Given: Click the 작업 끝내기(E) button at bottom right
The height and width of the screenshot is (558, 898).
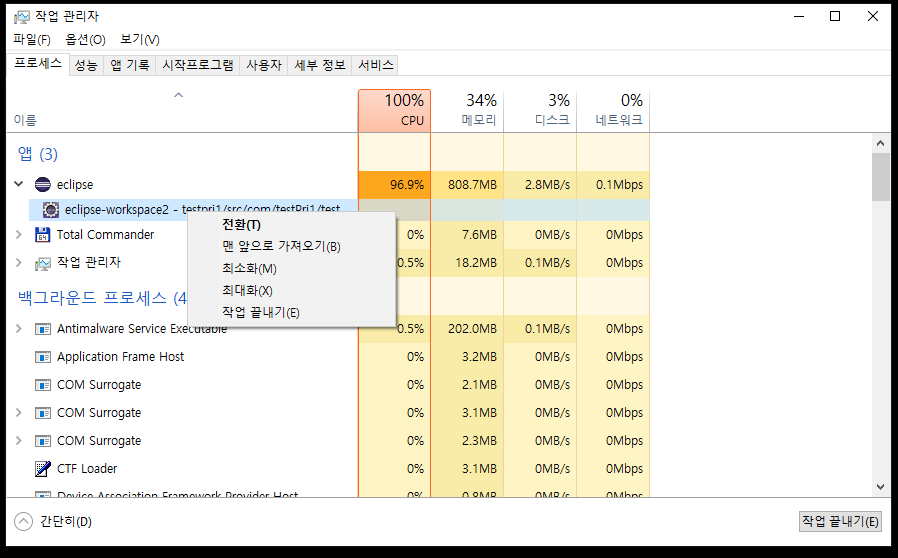Looking at the screenshot, I should point(840,521).
